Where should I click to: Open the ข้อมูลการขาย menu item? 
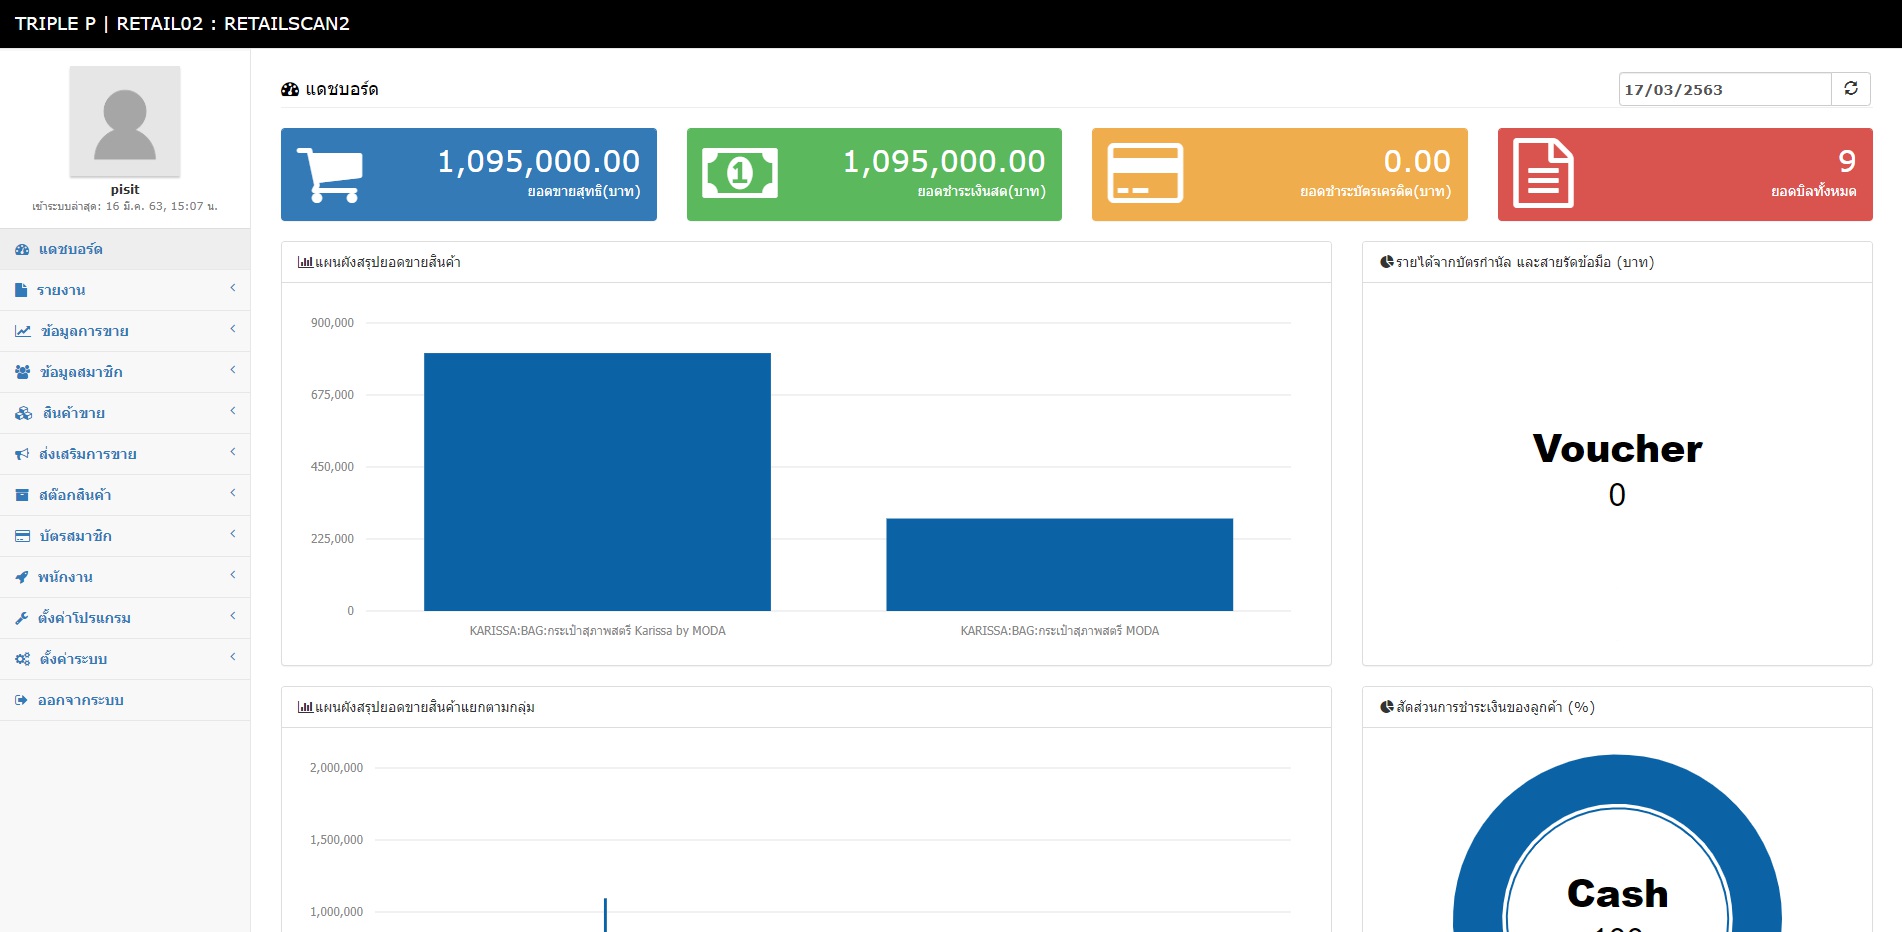coord(125,331)
